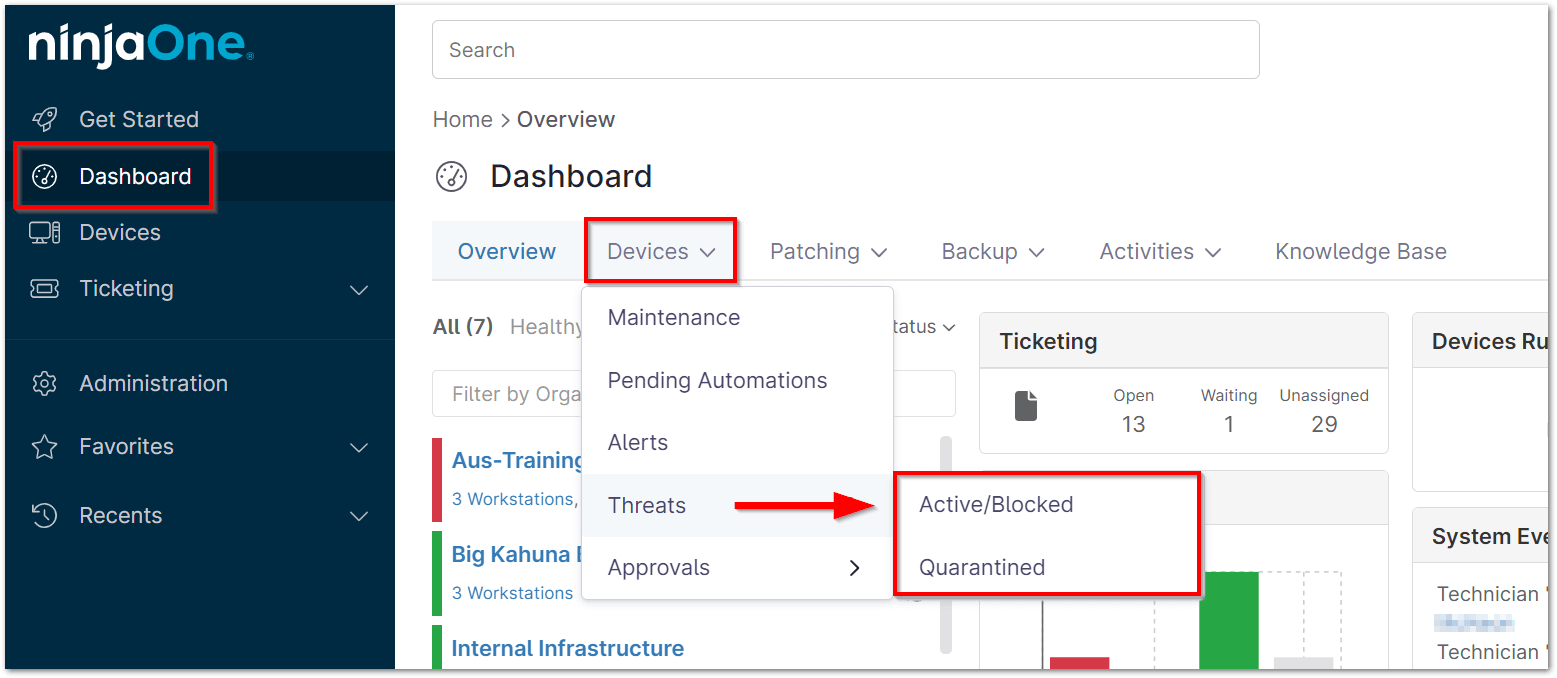Click the Ticketing ticket icon in sidebar

point(45,289)
